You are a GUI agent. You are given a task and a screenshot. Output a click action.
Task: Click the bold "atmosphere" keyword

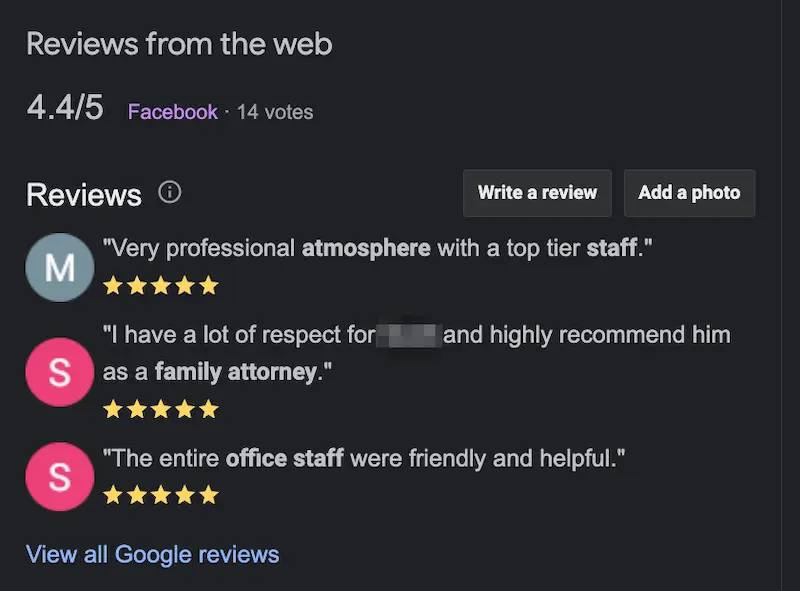367,247
